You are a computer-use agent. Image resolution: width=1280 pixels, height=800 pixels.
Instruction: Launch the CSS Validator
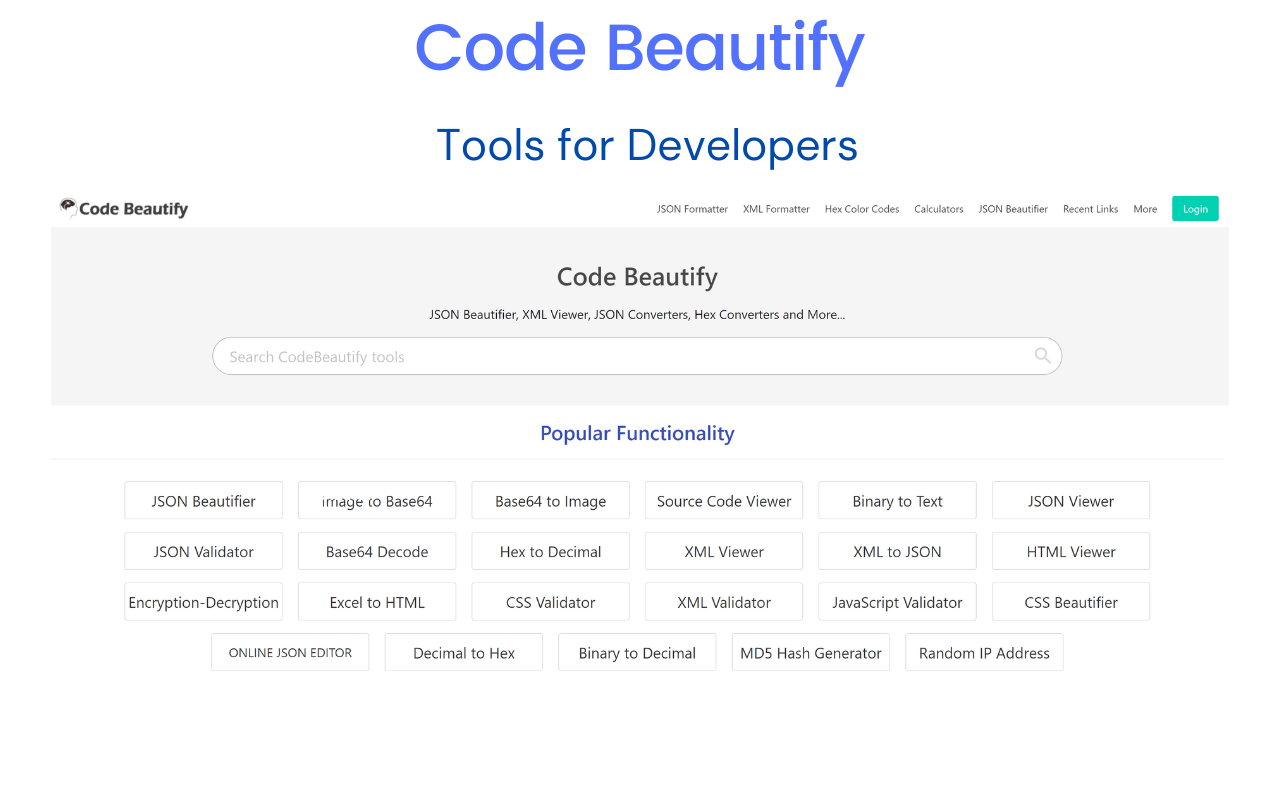(550, 601)
